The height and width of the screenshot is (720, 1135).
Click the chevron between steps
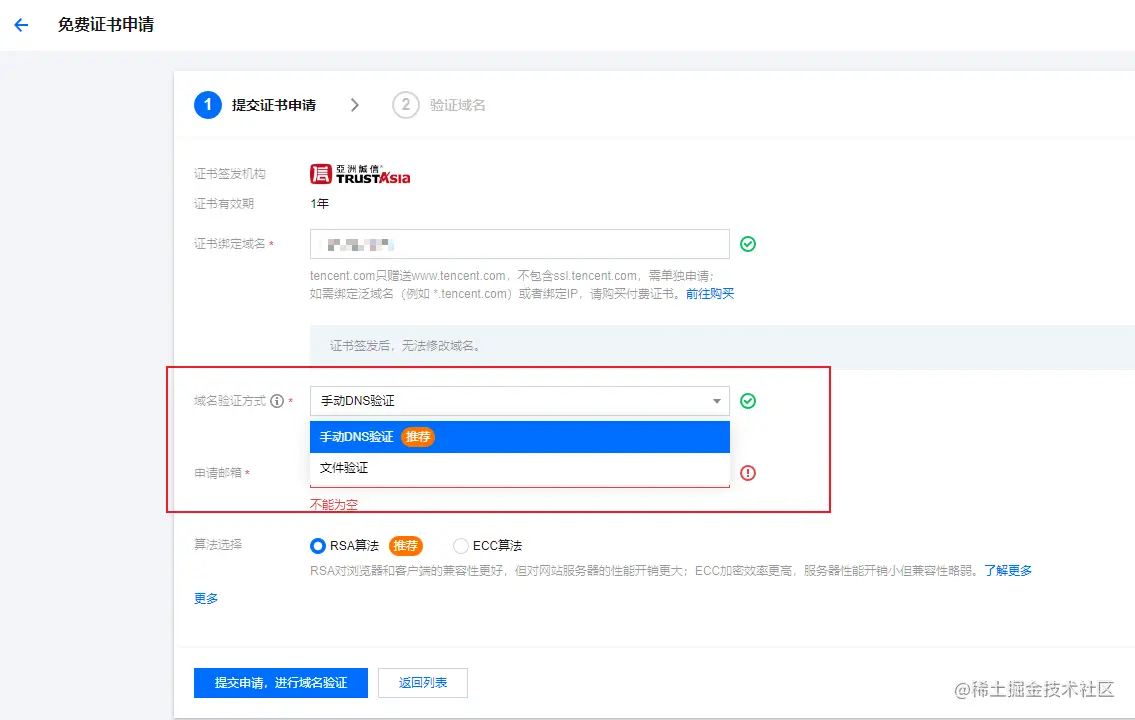point(355,105)
